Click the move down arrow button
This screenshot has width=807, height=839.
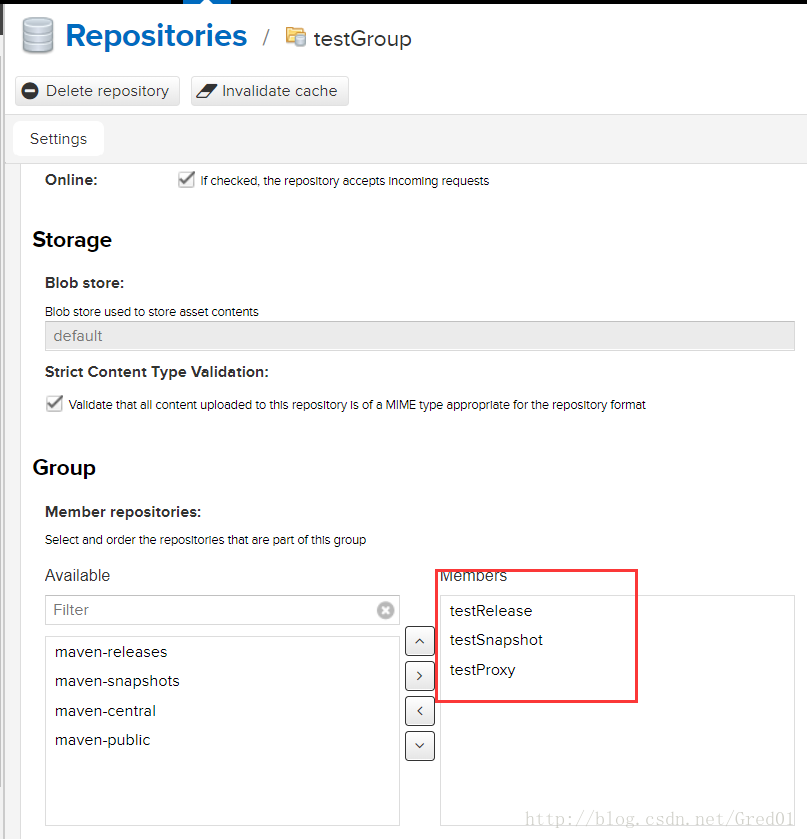(420, 746)
